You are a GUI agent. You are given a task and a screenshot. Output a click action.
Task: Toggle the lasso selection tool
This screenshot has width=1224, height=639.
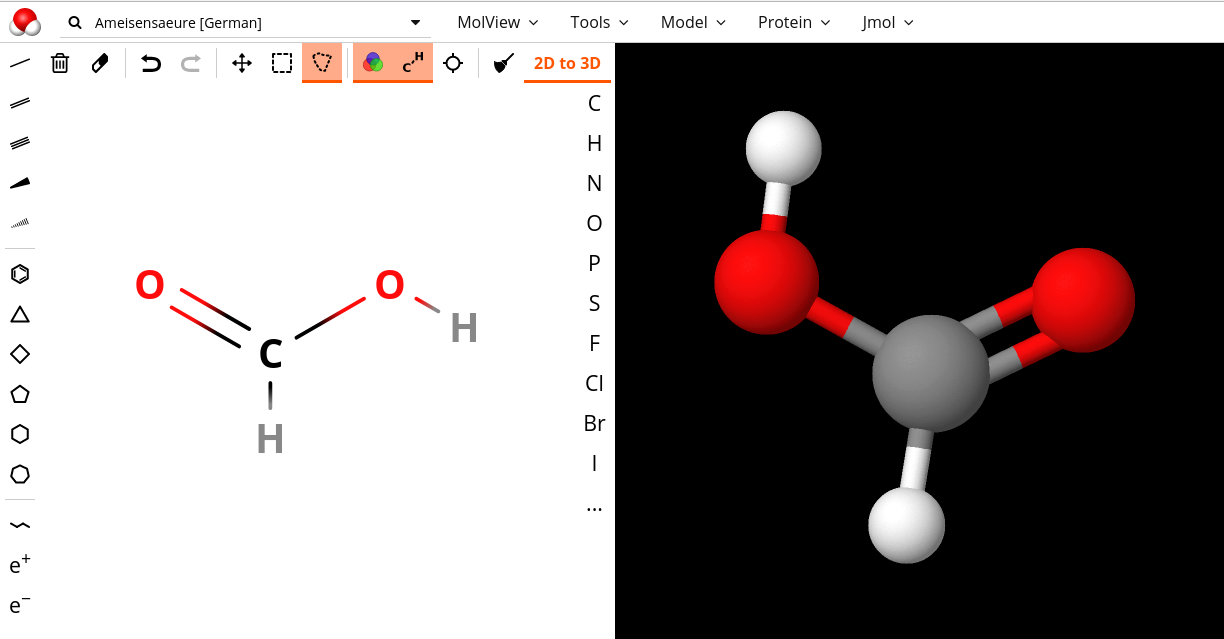(x=321, y=63)
